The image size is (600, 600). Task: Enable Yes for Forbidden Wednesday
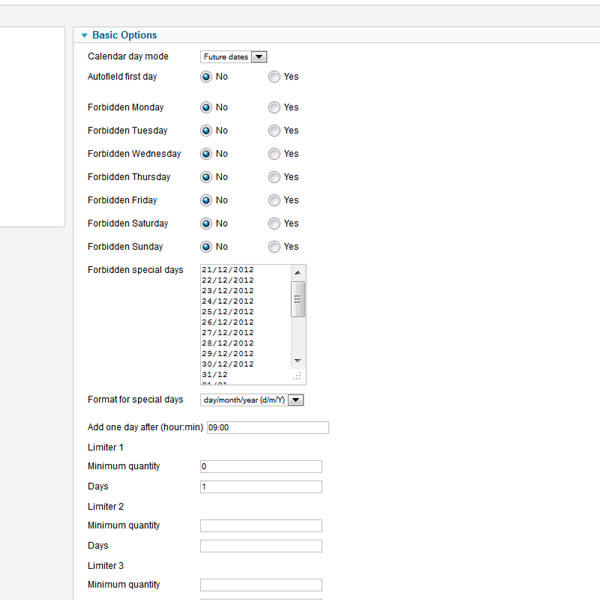tap(274, 154)
